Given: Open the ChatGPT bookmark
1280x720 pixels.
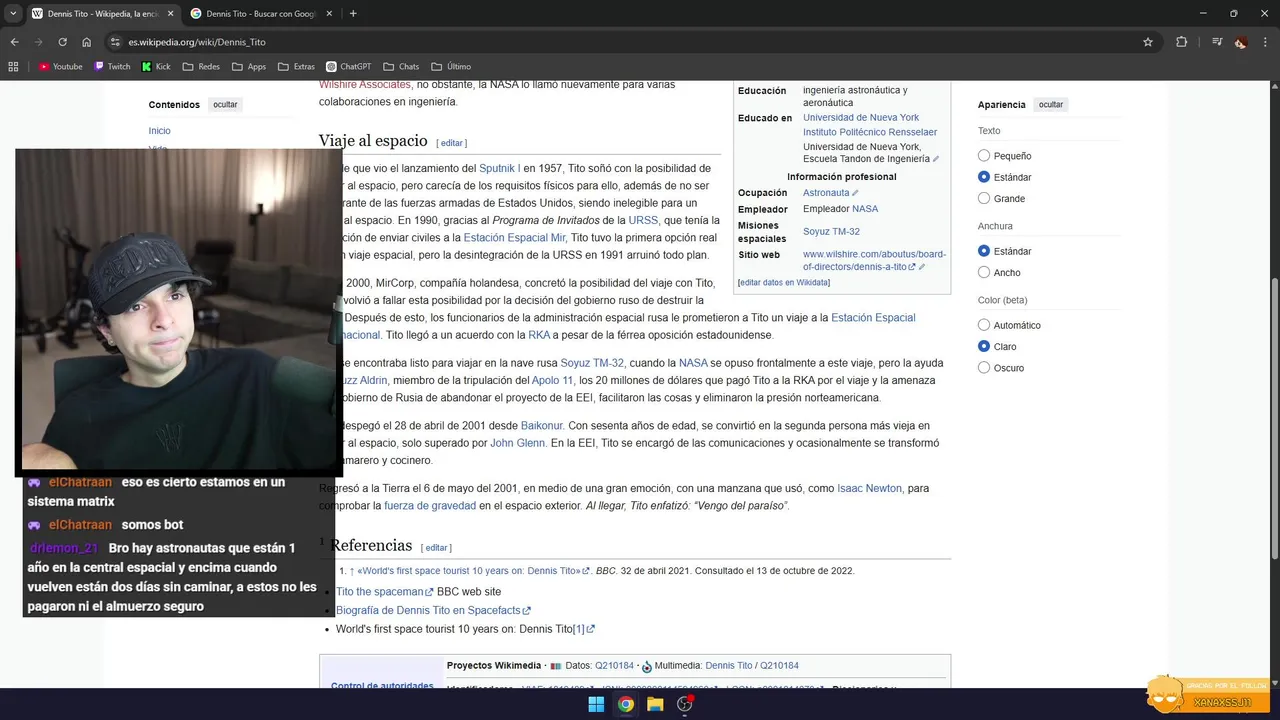Looking at the screenshot, I should pos(348,67).
